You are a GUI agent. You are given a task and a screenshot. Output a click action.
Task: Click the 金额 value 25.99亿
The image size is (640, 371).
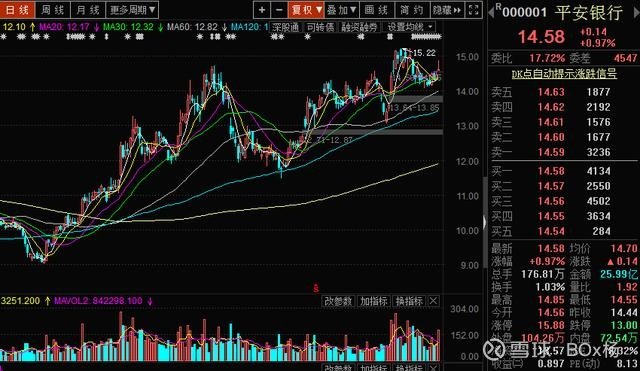coord(618,274)
